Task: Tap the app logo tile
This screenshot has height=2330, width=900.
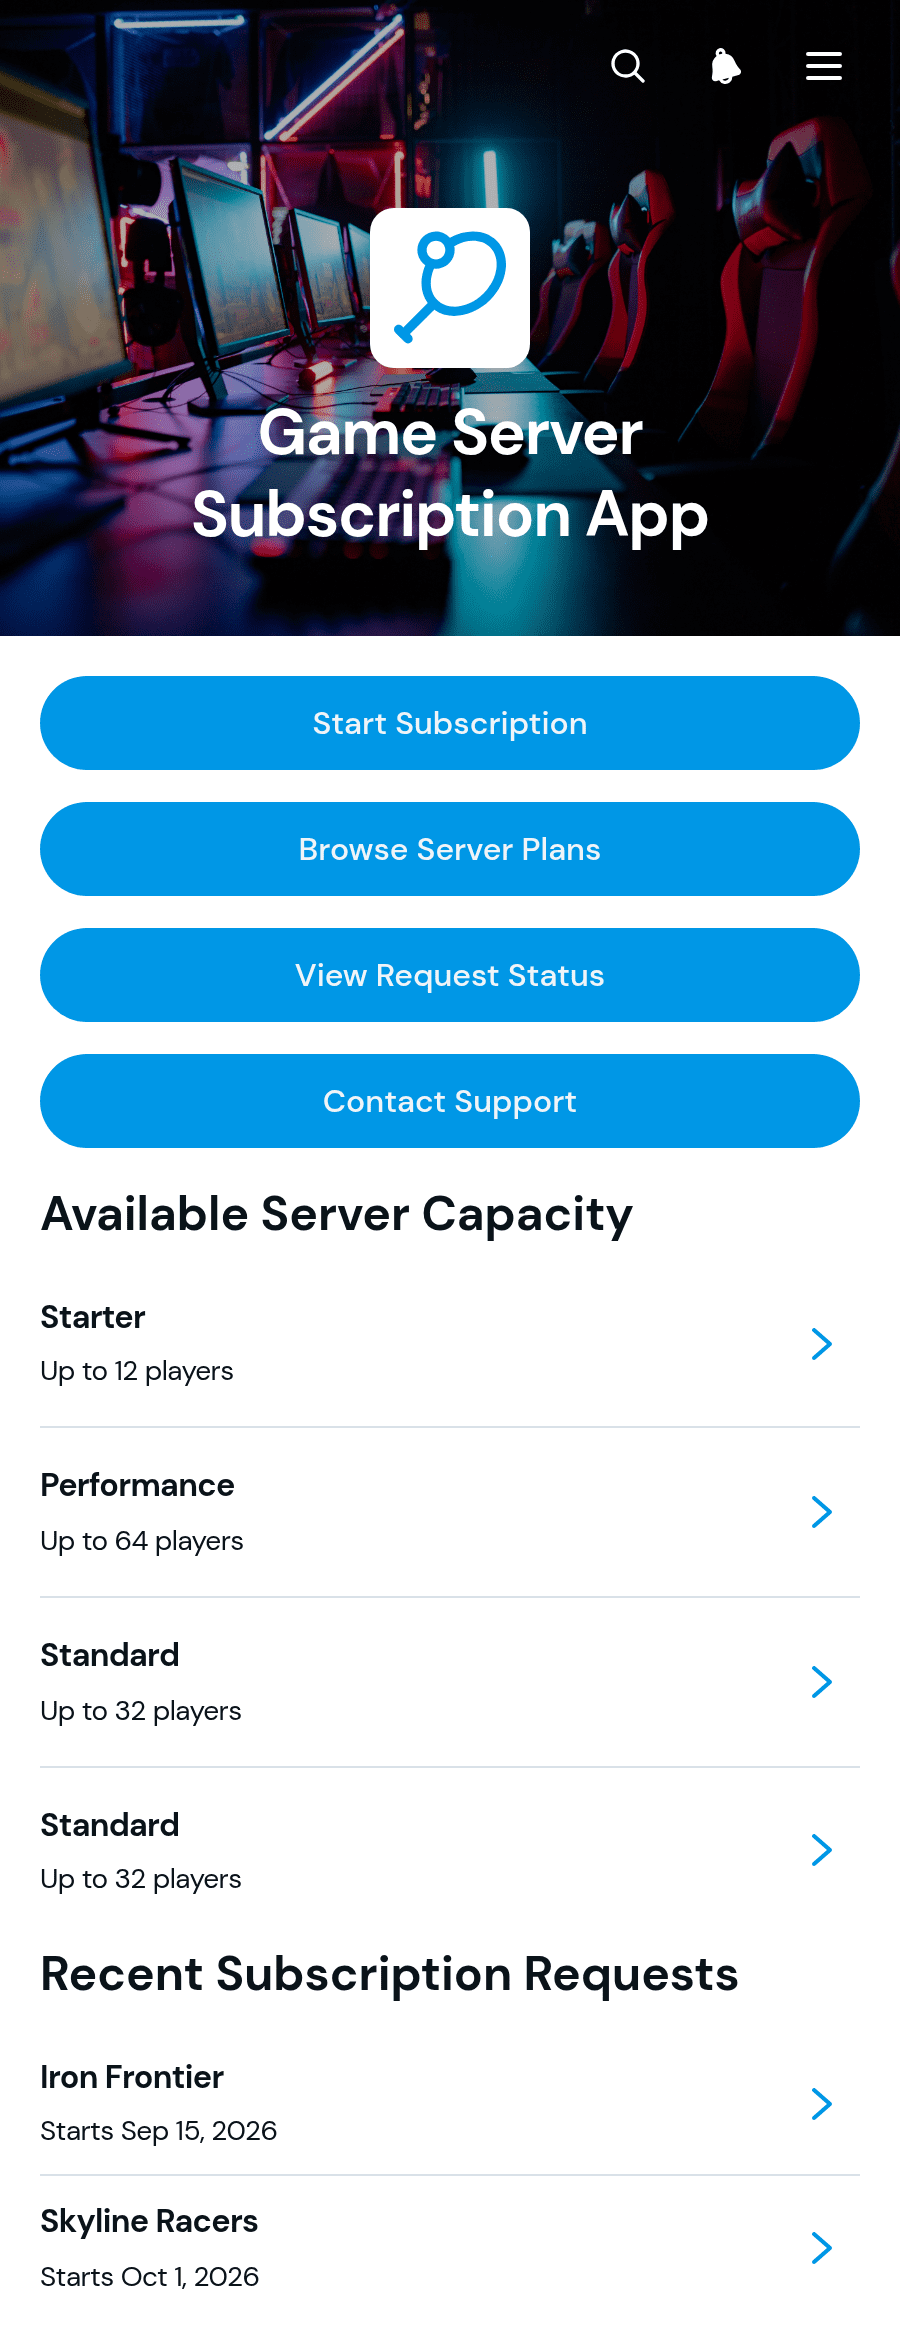Action: pos(450,288)
